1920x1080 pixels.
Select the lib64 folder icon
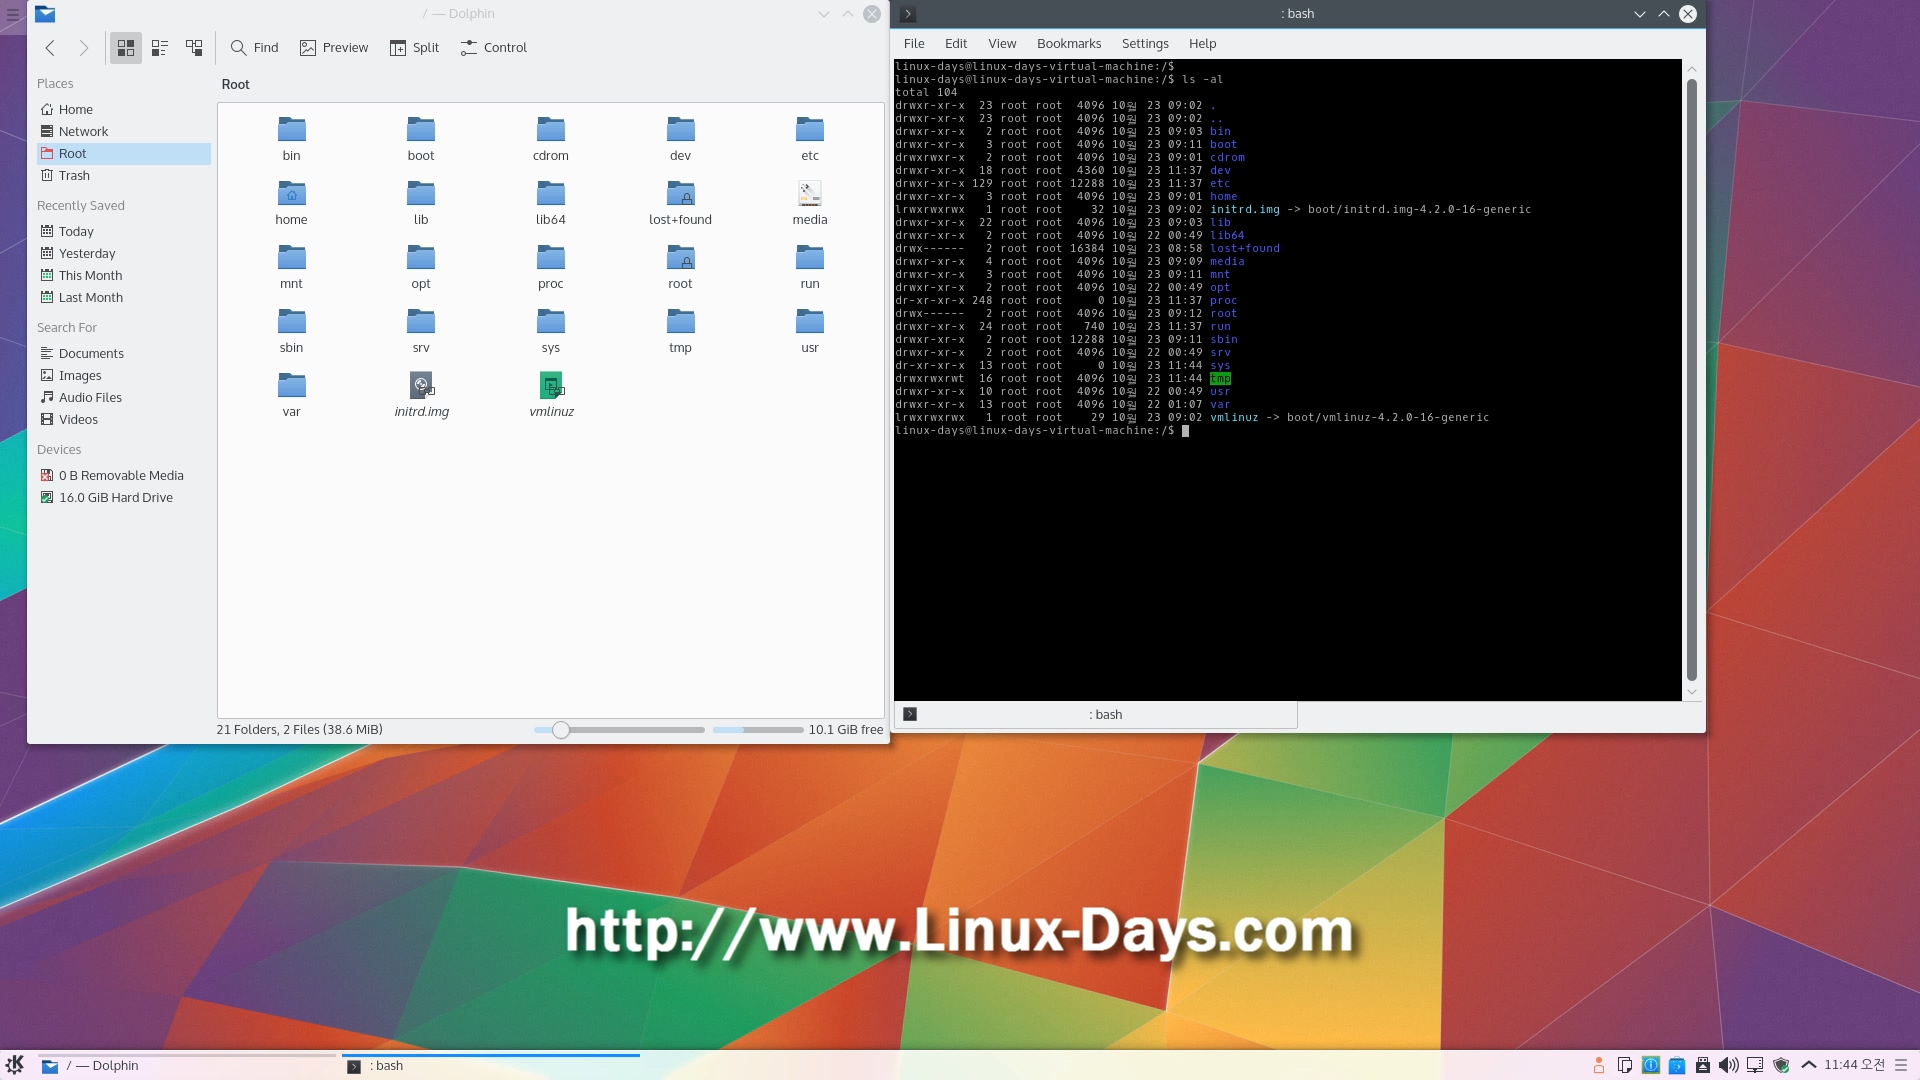[551, 194]
